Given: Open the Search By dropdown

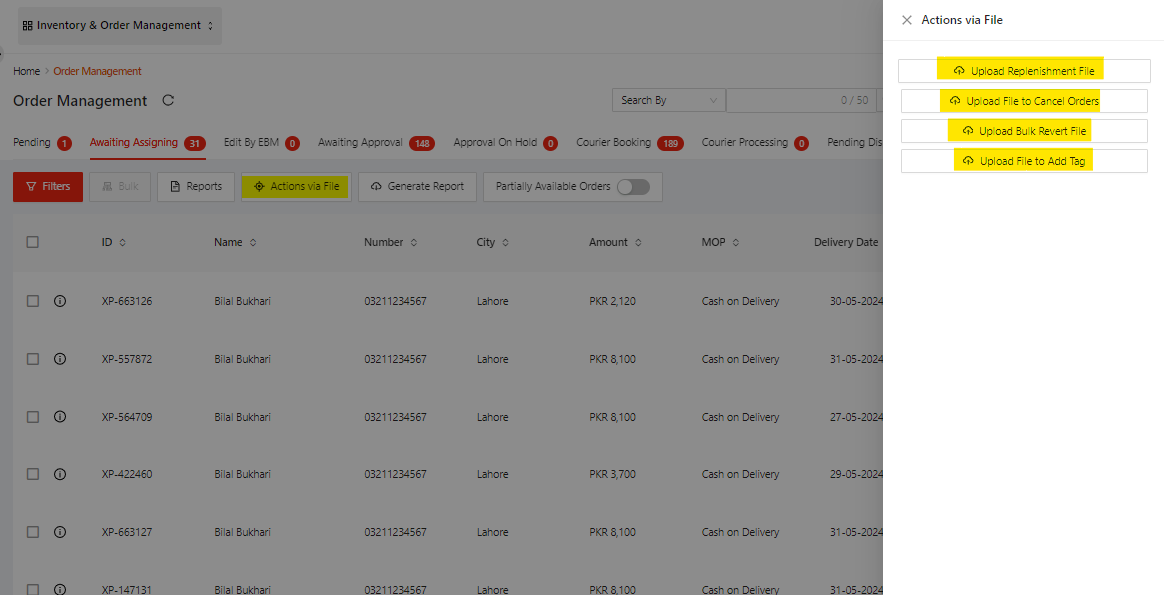Looking at the screenshot, I should point(668,101).
